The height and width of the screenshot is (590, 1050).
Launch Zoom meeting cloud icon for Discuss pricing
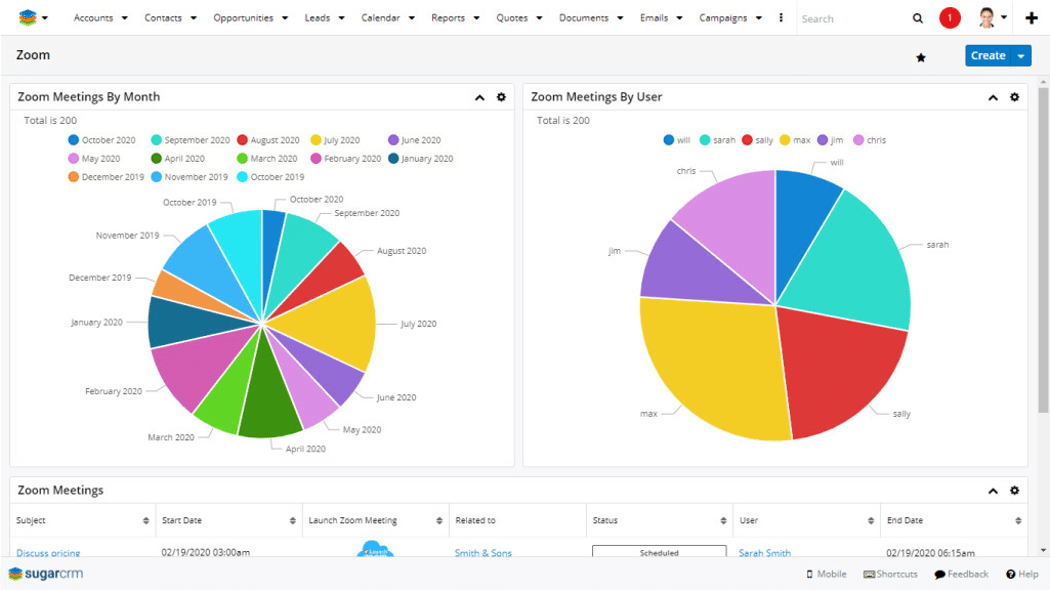point(375,550)
